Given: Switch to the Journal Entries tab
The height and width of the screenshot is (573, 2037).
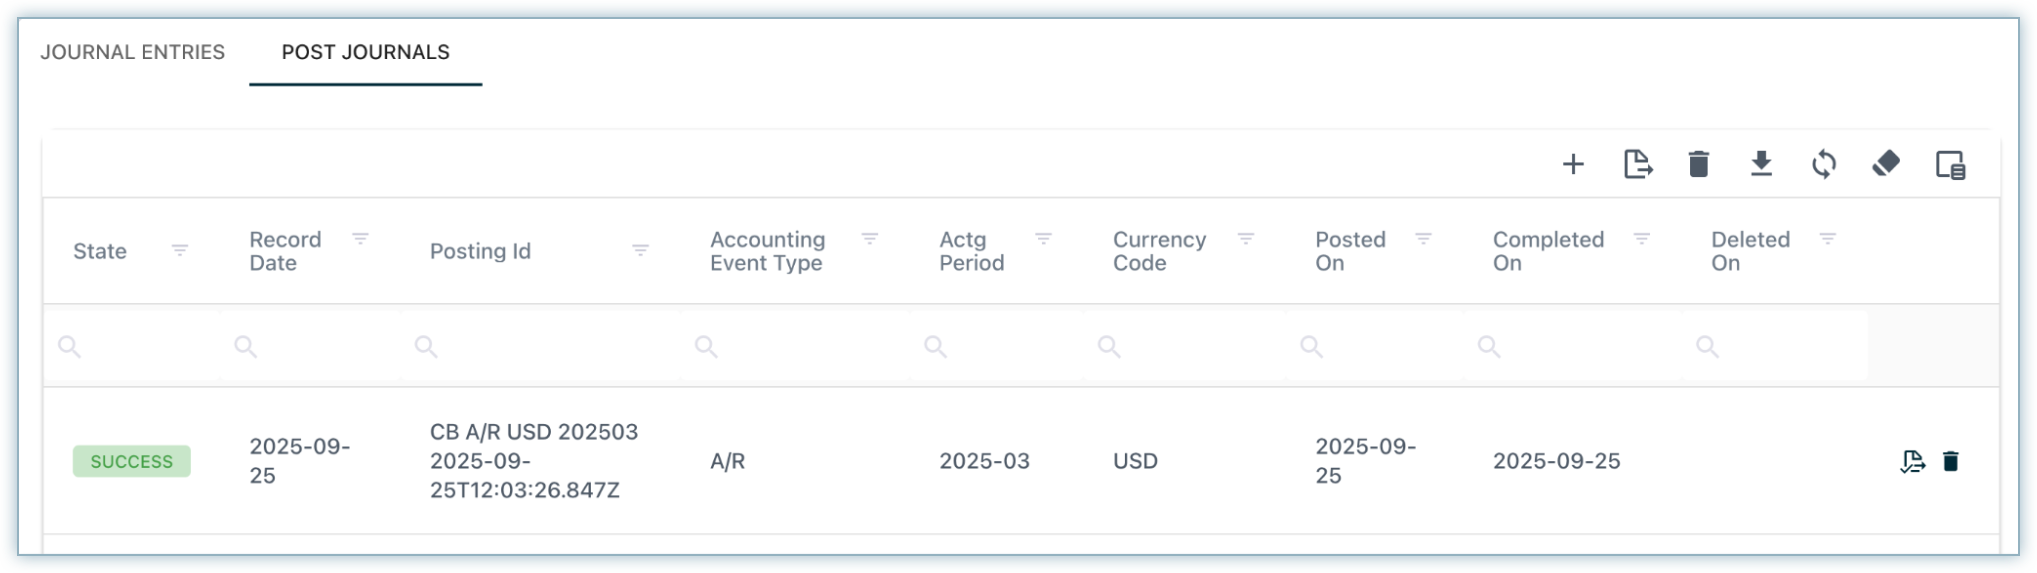Looking at the screenshot, I should coord(132,52).
